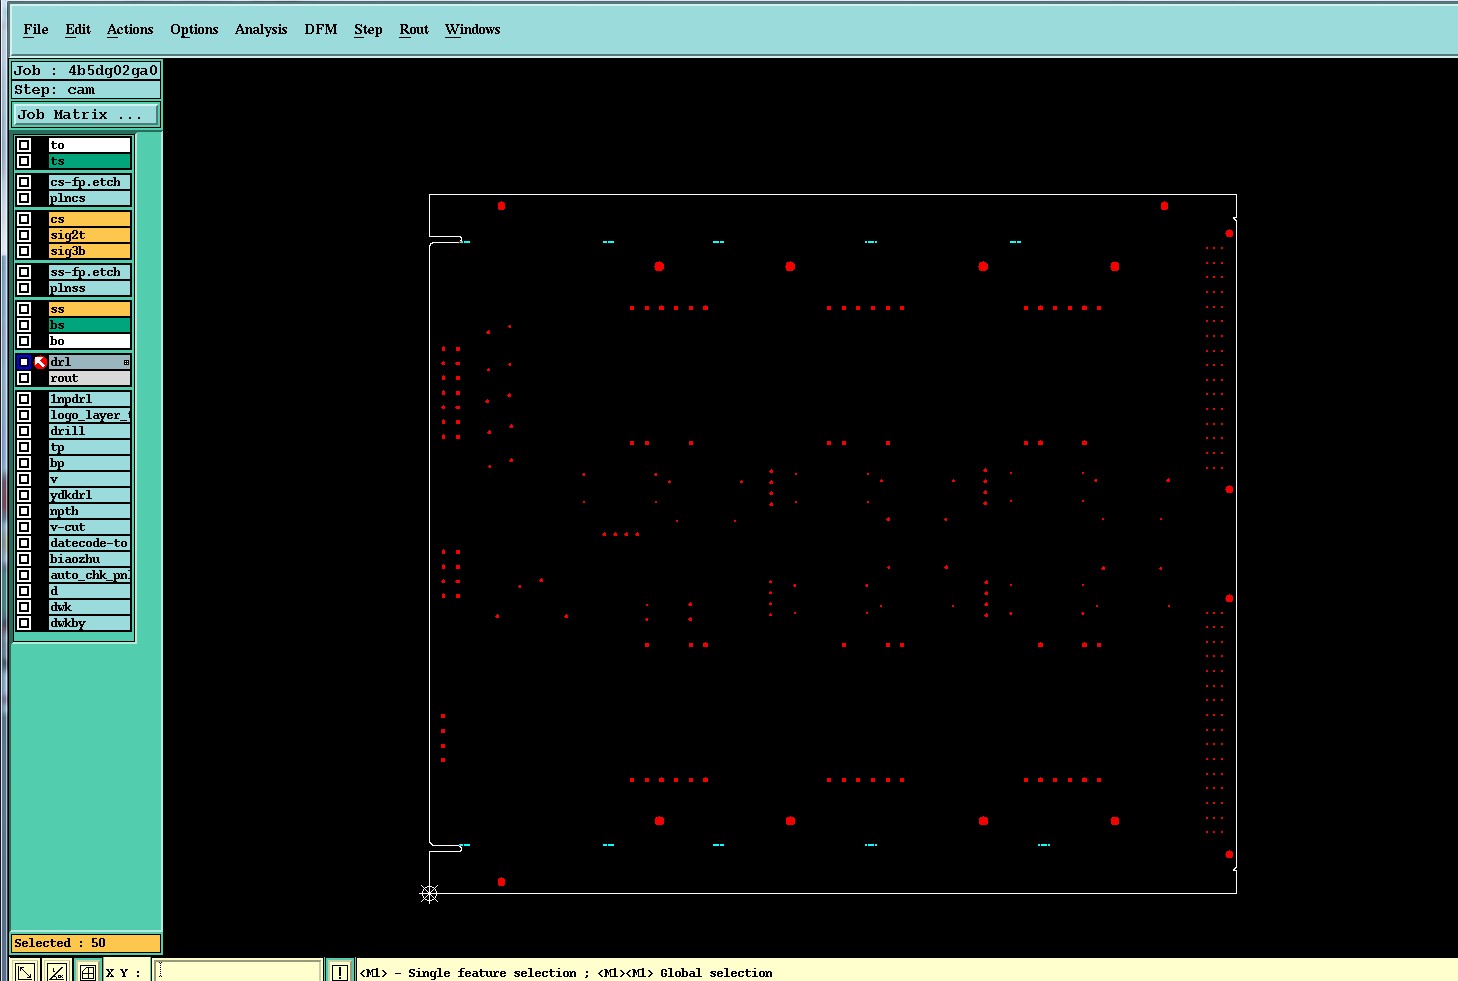Viewport: 1458px width, 981px height.
Task: Click the origin datum crosshair marker on canvas
Action: (429, 893)
